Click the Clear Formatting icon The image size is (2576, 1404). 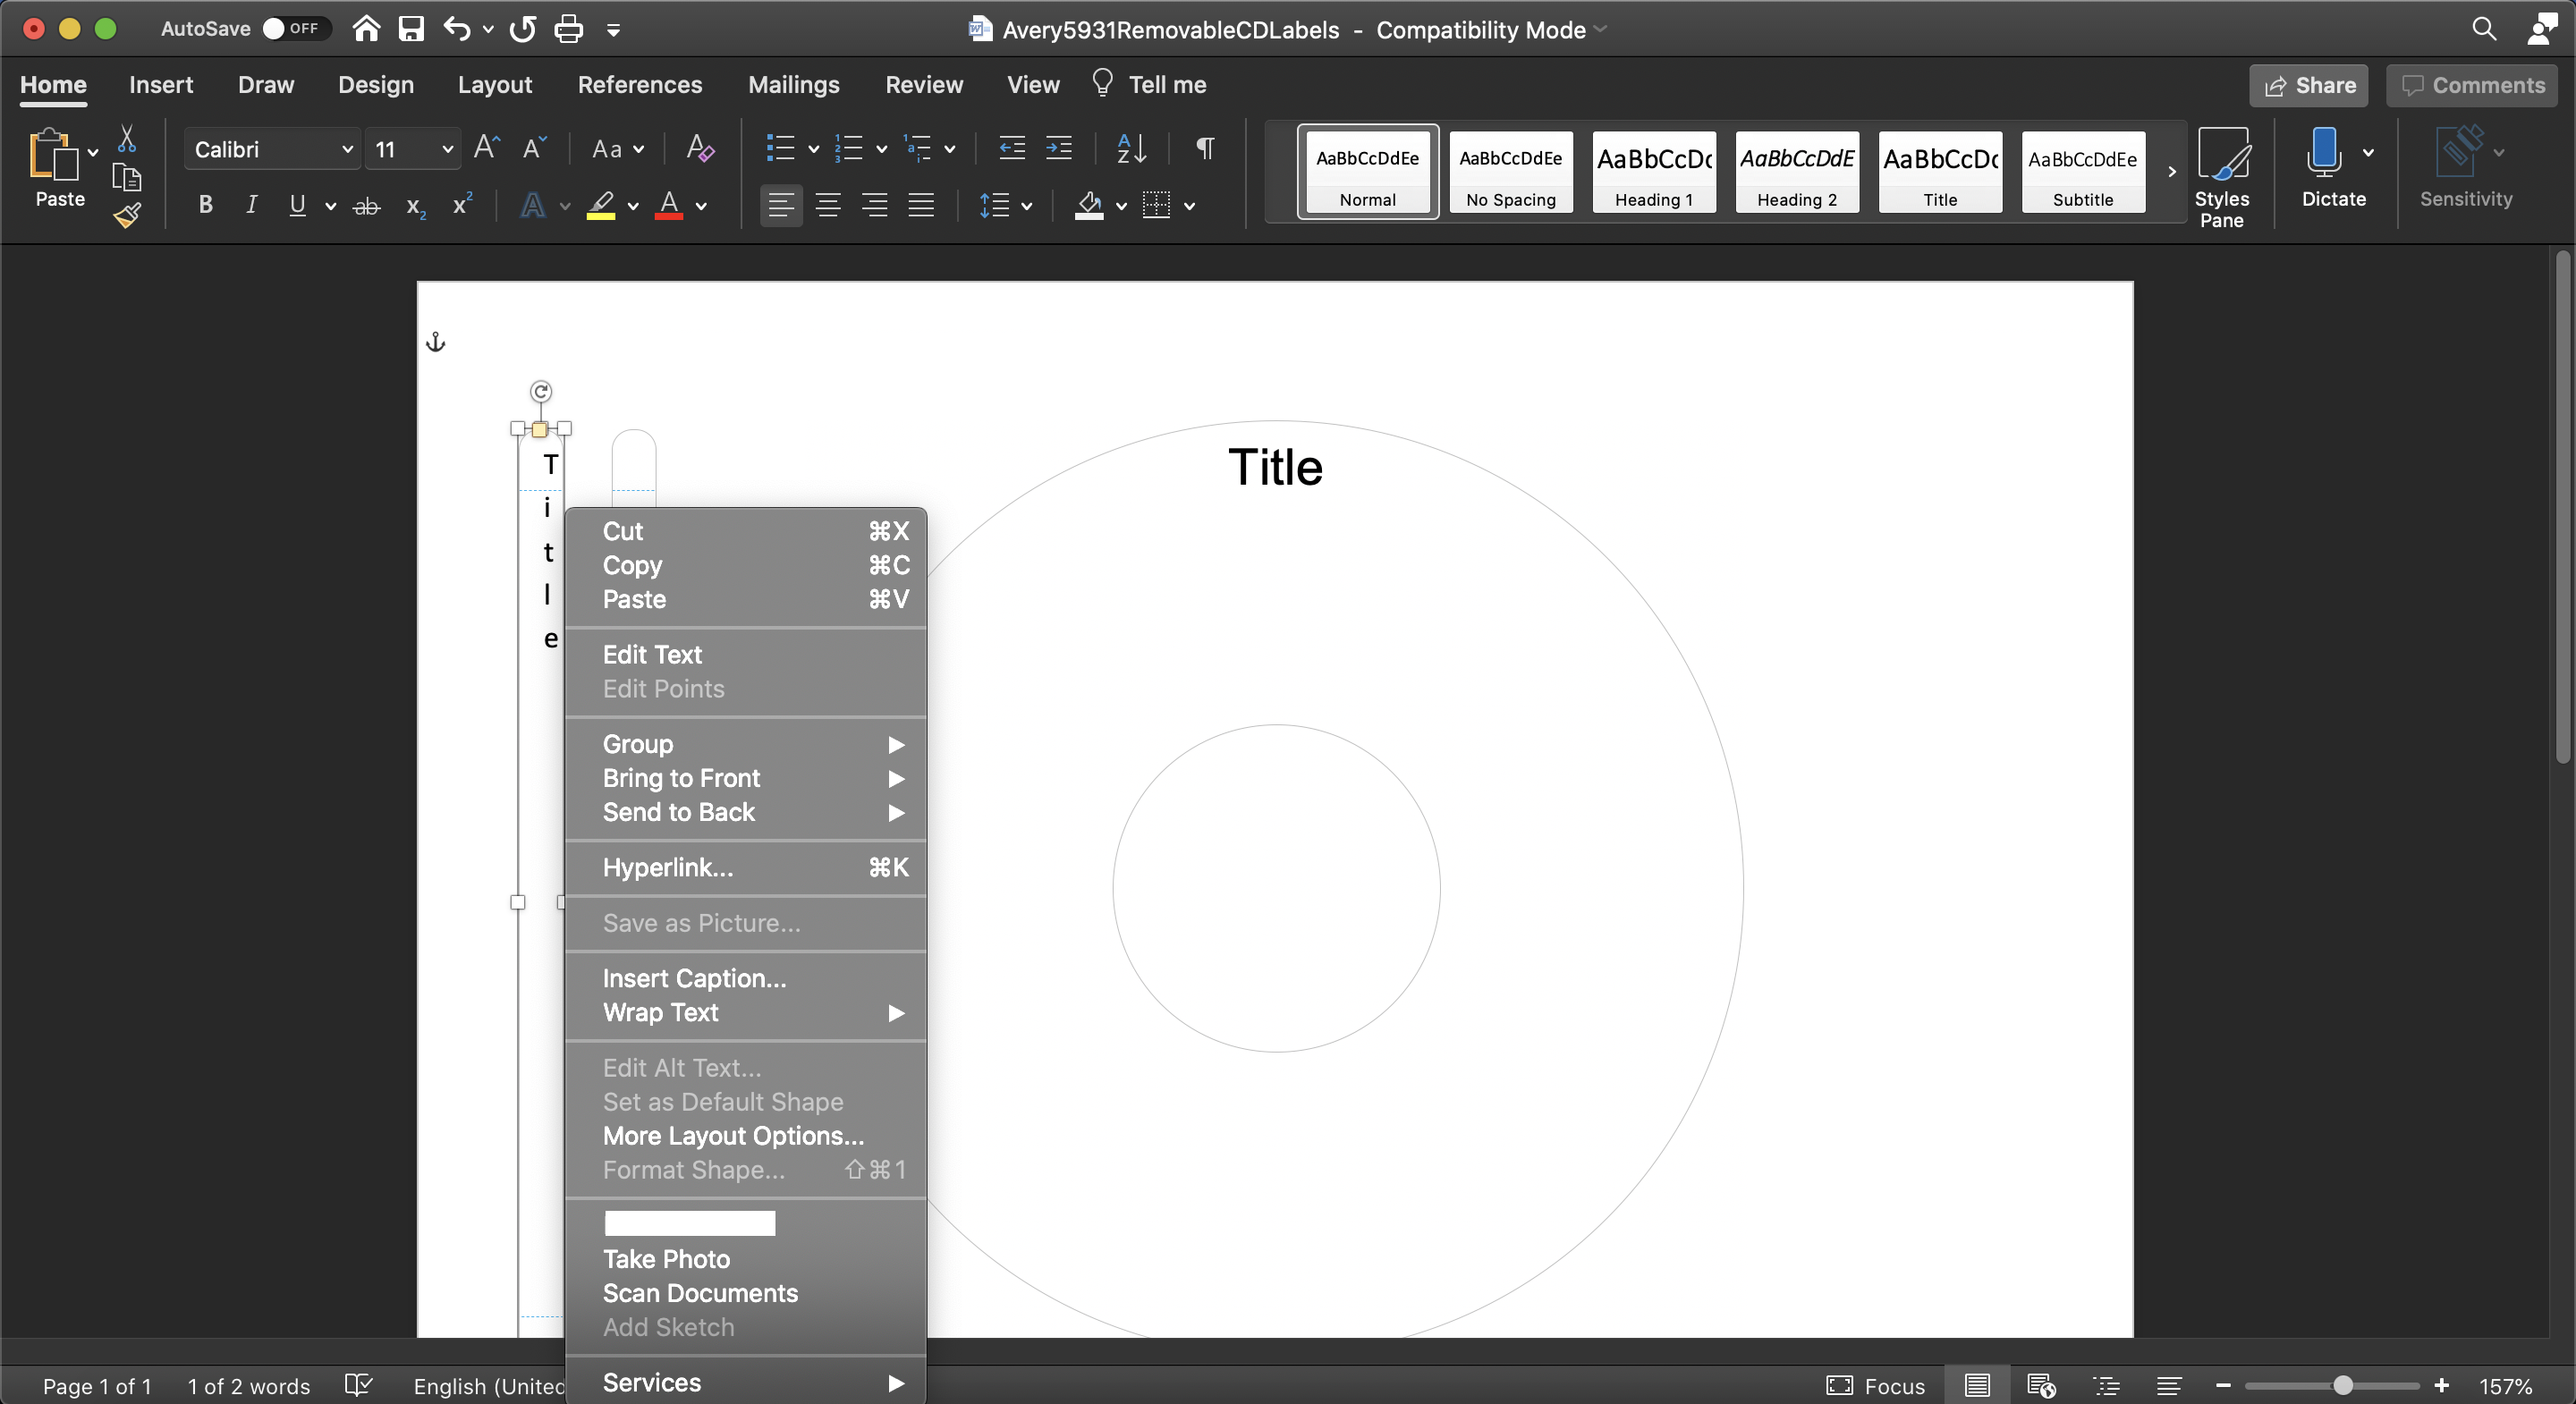700,149
